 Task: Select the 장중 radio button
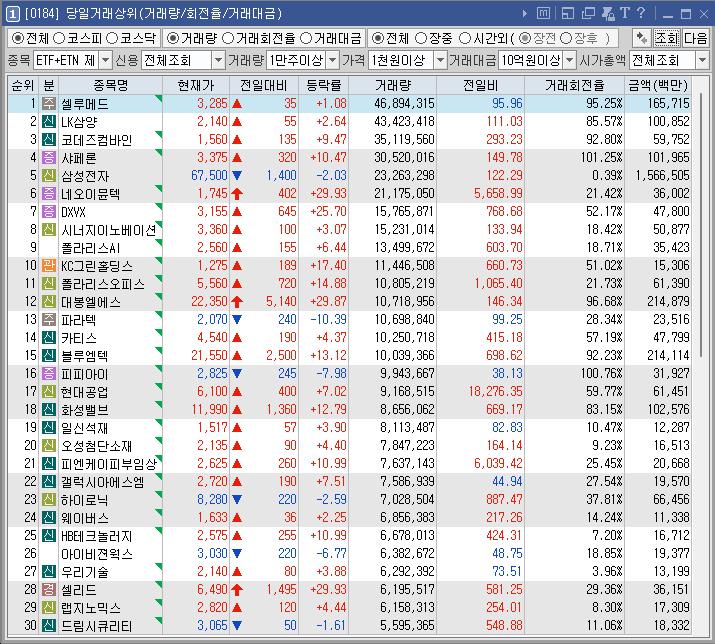(421, 38)
